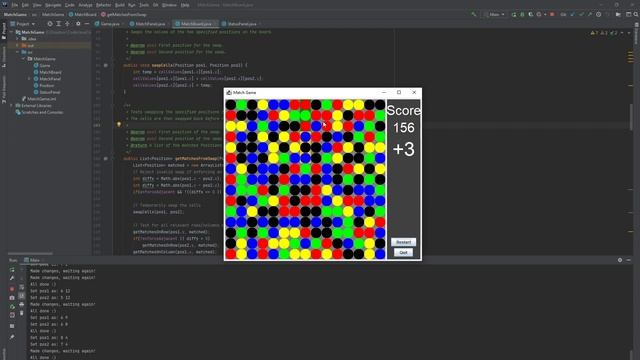Click the score value 156 in game window
The height and width of the screenshot is (360, 640).
pos(404,128)
